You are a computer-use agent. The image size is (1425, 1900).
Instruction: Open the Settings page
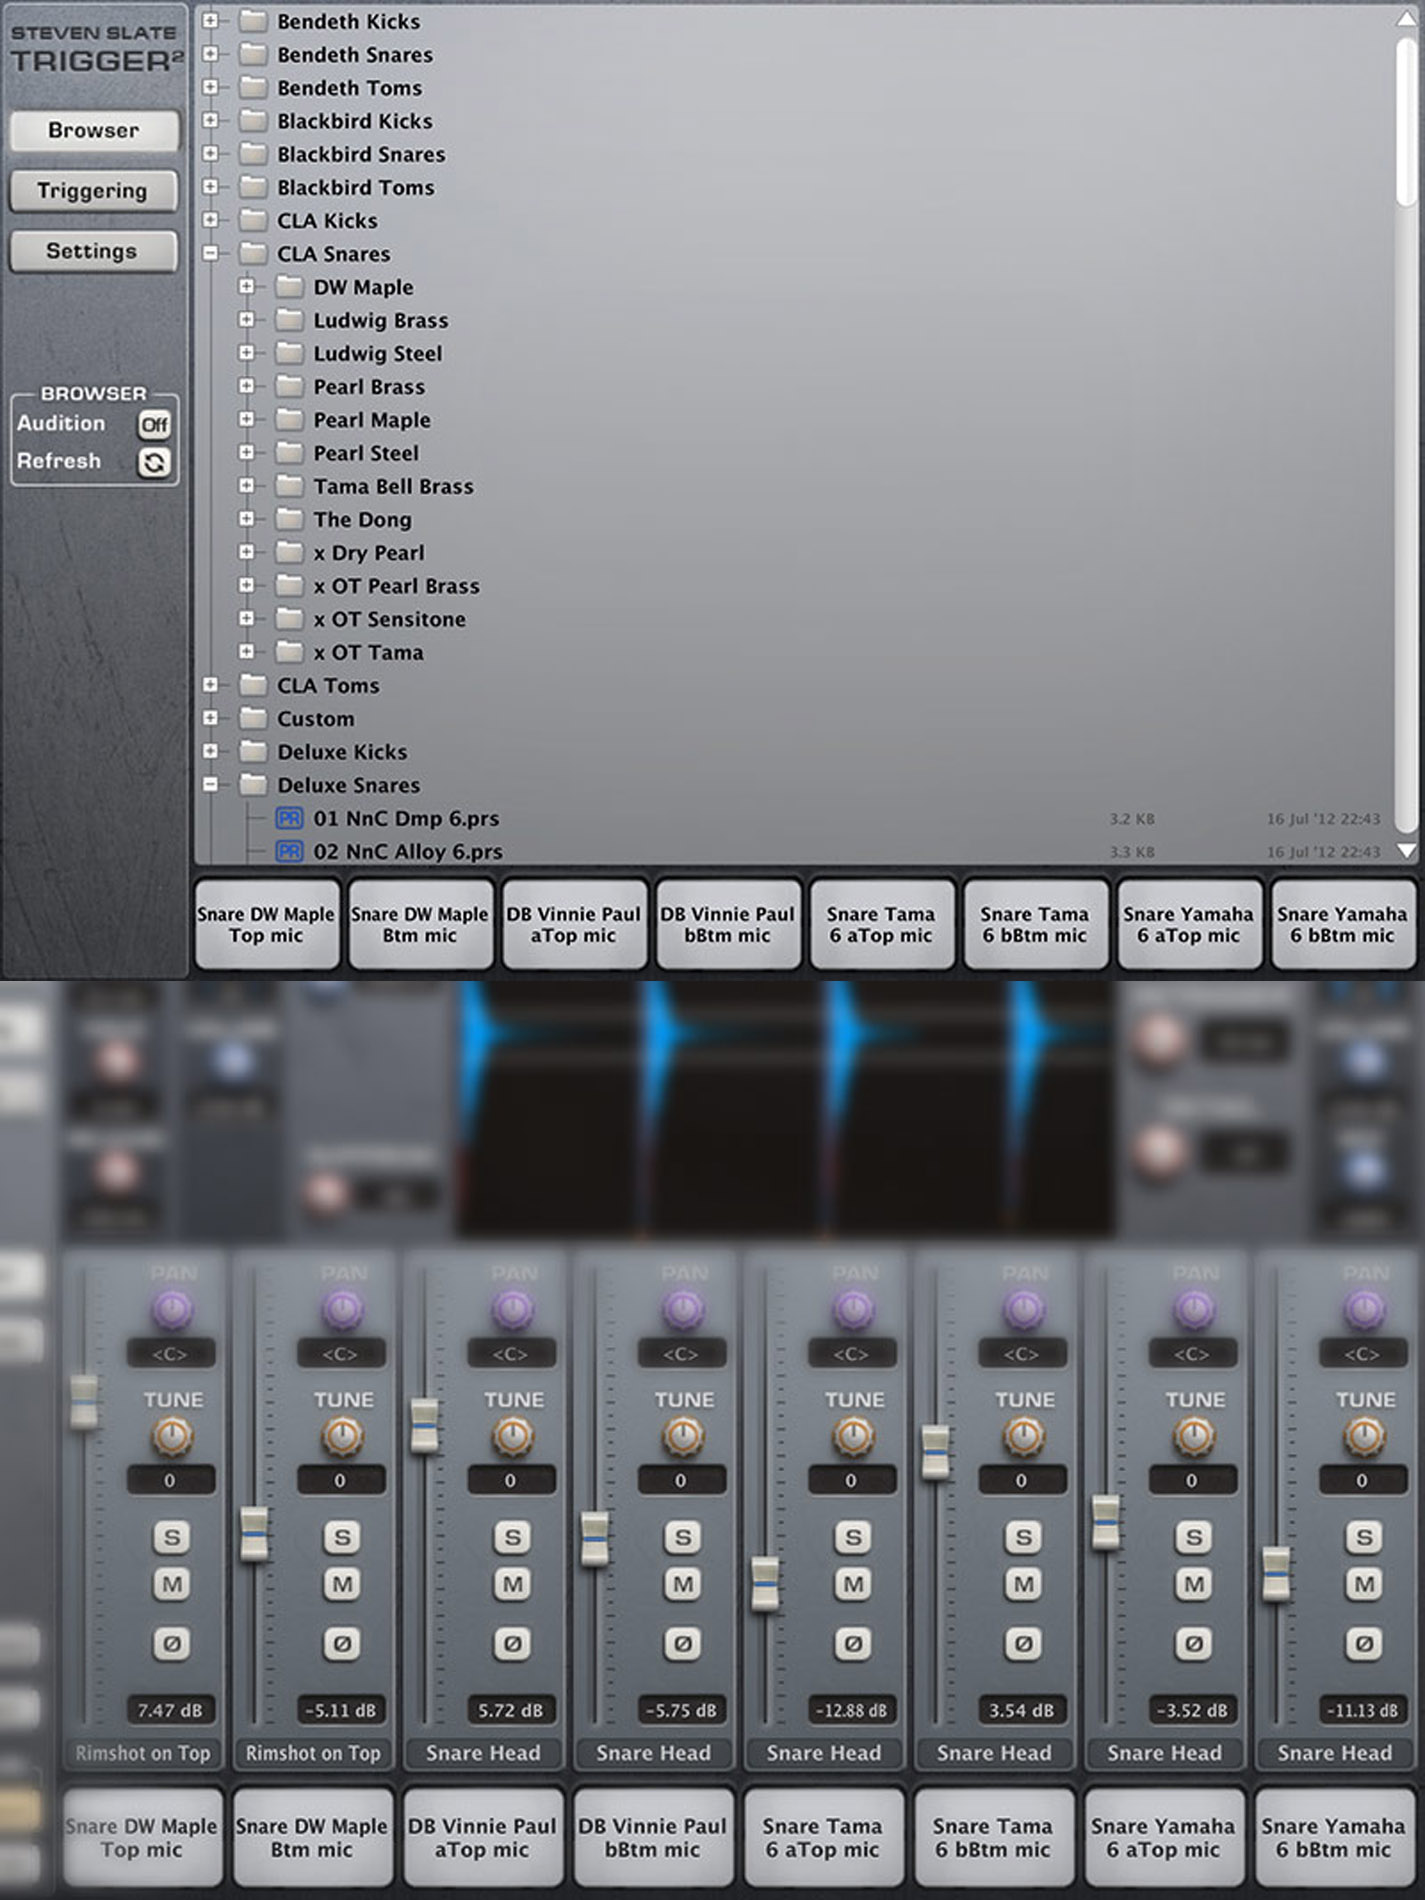(94, 251)
